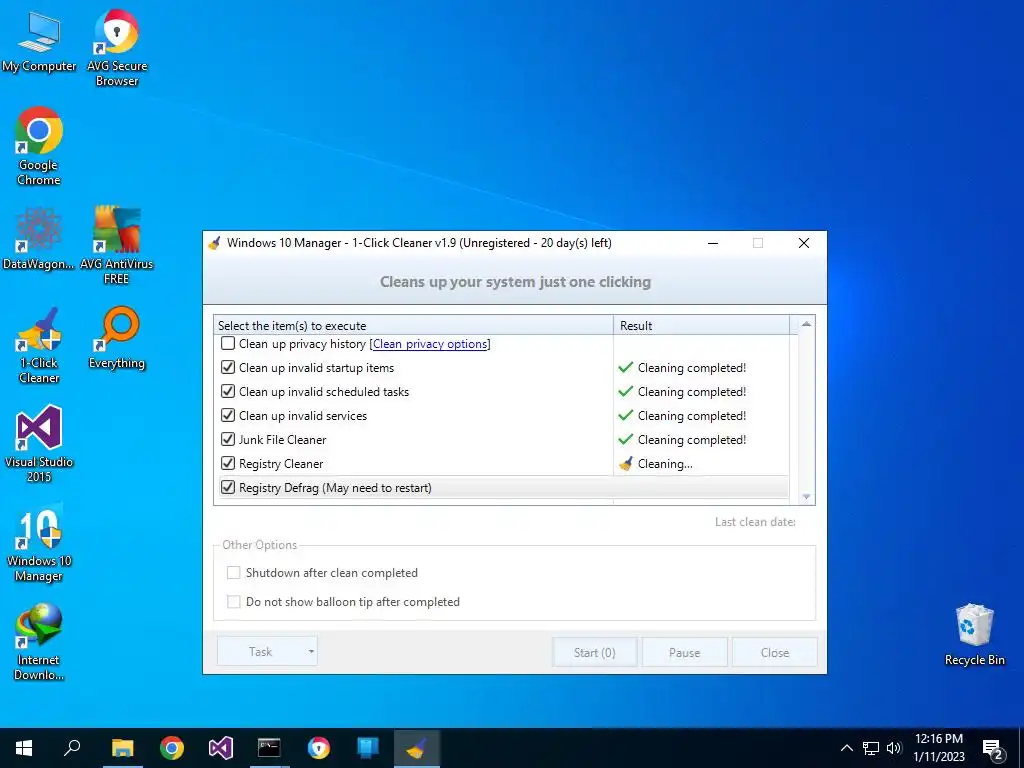Click the Last clean date label
Viewport: 1024px width, 768px height.
point(755,522)
